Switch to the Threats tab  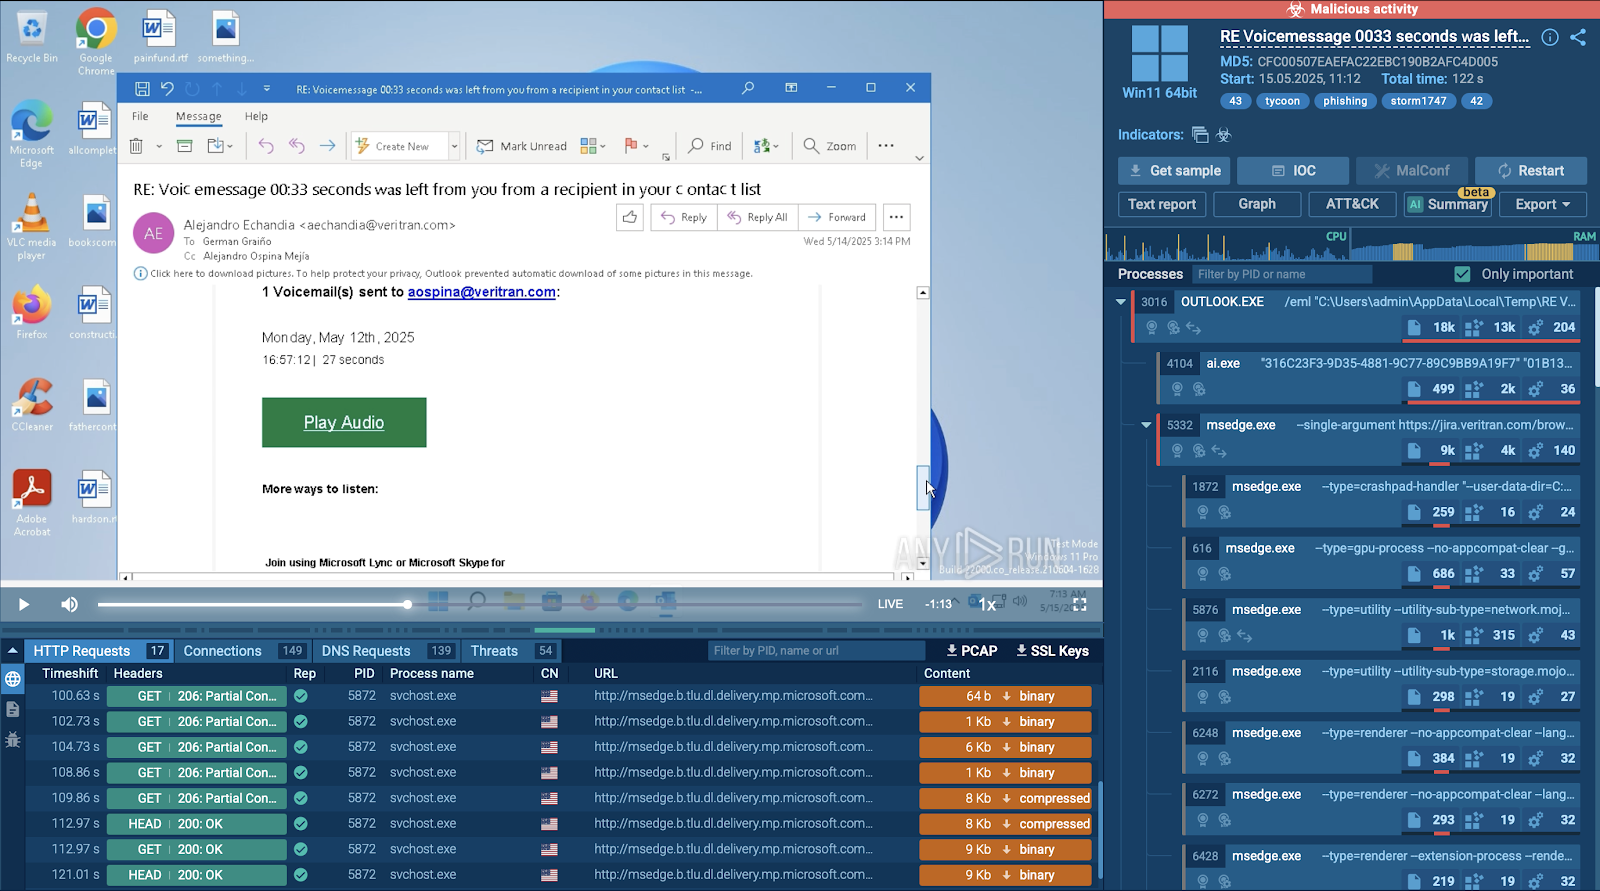coord(511,651)
